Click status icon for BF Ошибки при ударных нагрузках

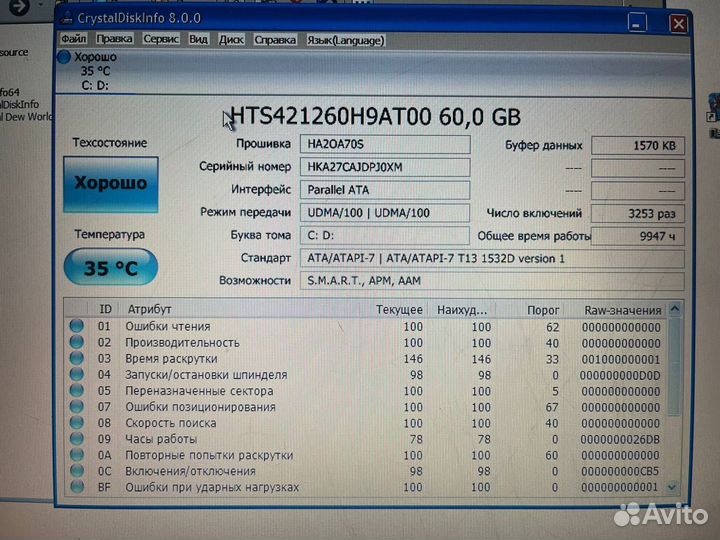click(x=77, y=487)
